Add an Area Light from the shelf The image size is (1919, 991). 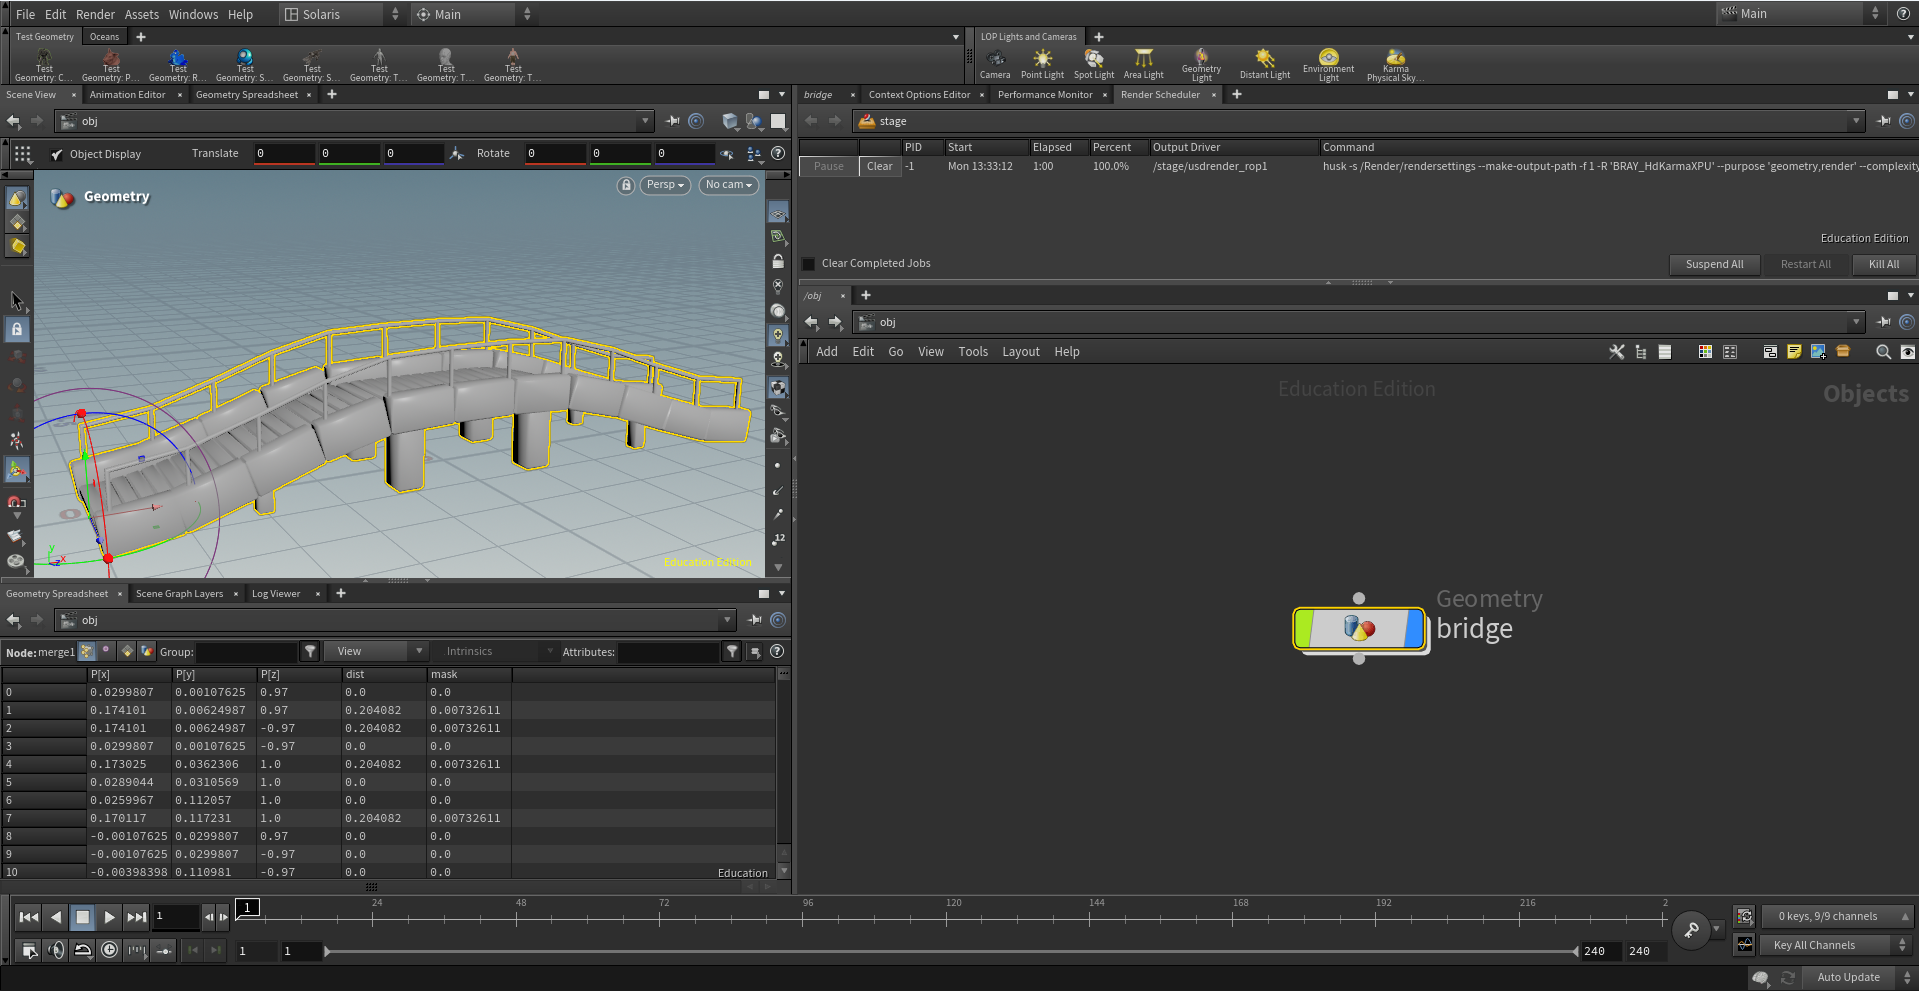click(1143, 64)
